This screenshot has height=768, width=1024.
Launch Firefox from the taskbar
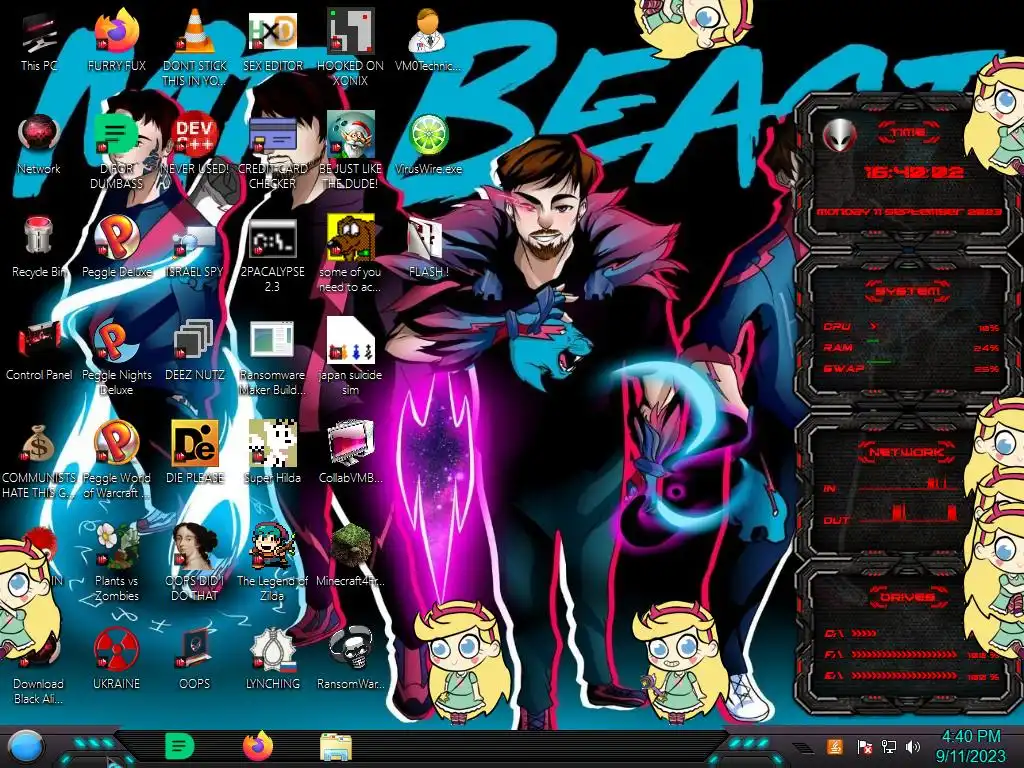coord(258,746)
